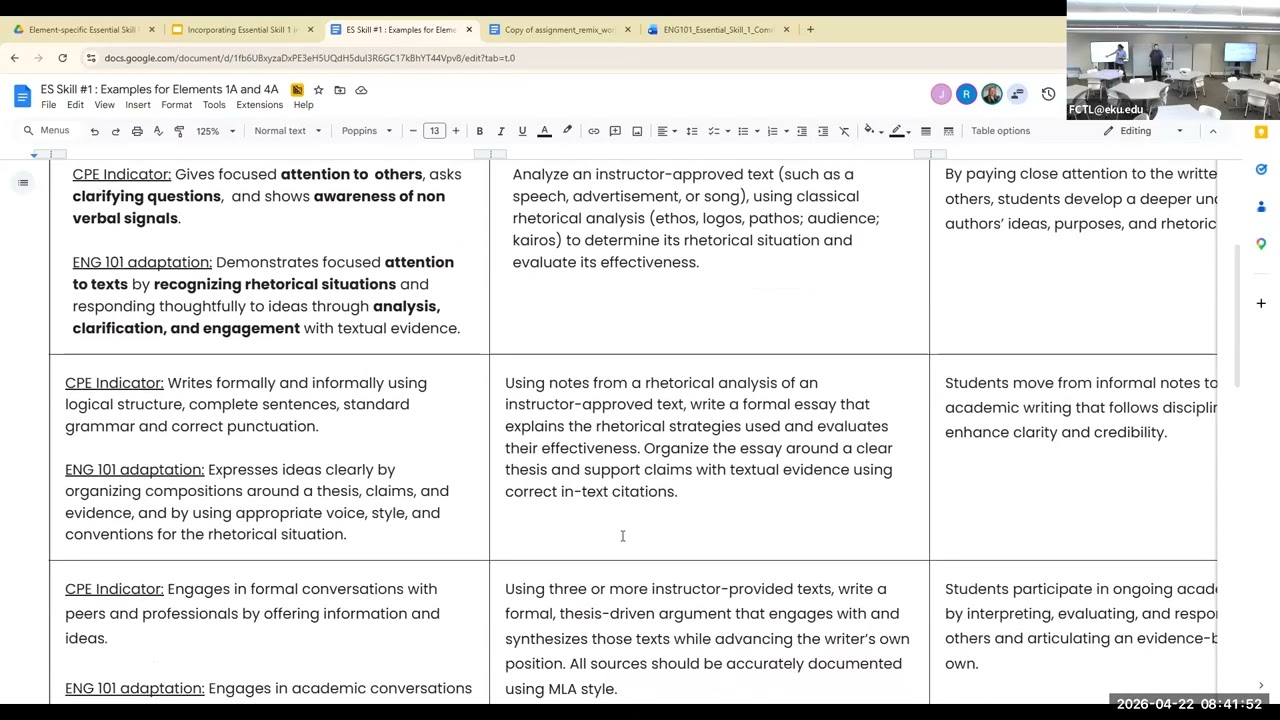Open the Edit menu
Screen dimensions: 1280x720
(75, 105)
